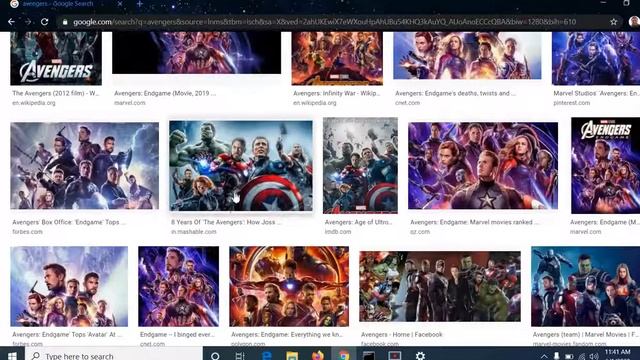Go back to the previous page

11,22
